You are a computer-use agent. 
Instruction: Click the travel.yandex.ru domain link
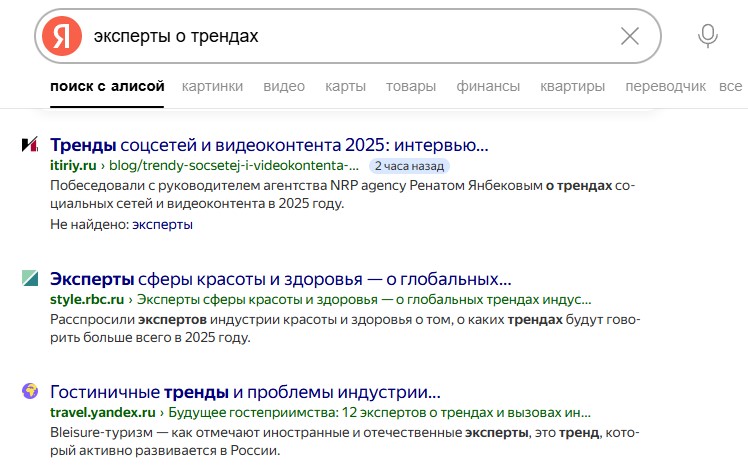(103, 413)
